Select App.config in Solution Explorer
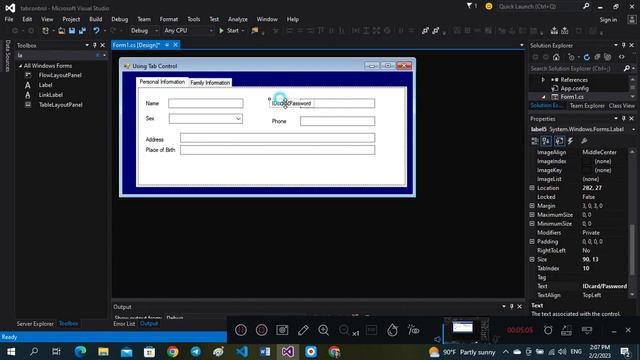 574,88
